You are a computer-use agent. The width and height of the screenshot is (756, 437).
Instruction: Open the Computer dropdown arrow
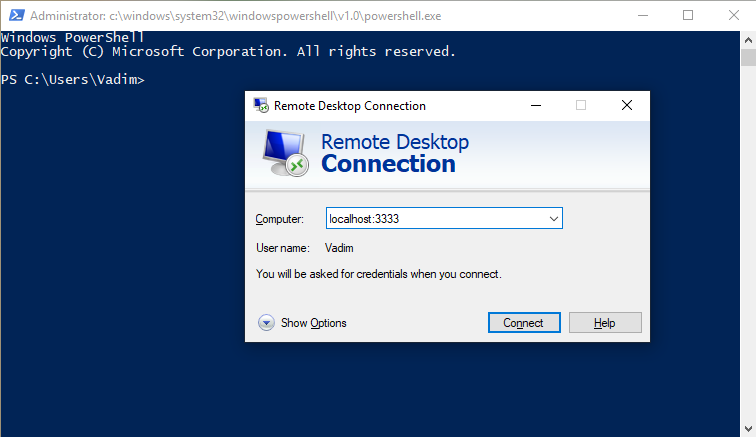(554, 218)
